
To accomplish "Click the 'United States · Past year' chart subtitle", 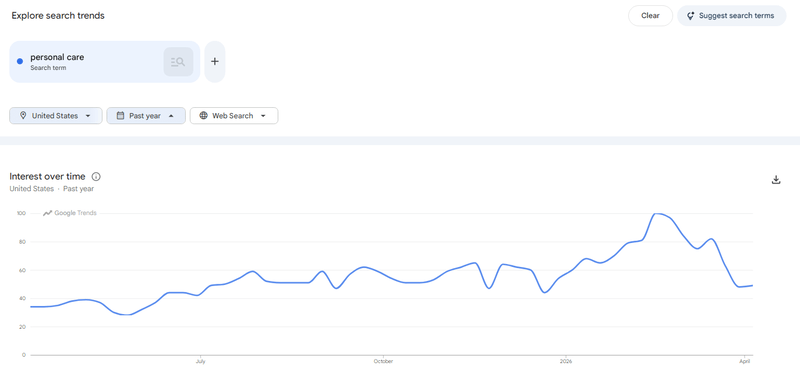I will point(52,189).
